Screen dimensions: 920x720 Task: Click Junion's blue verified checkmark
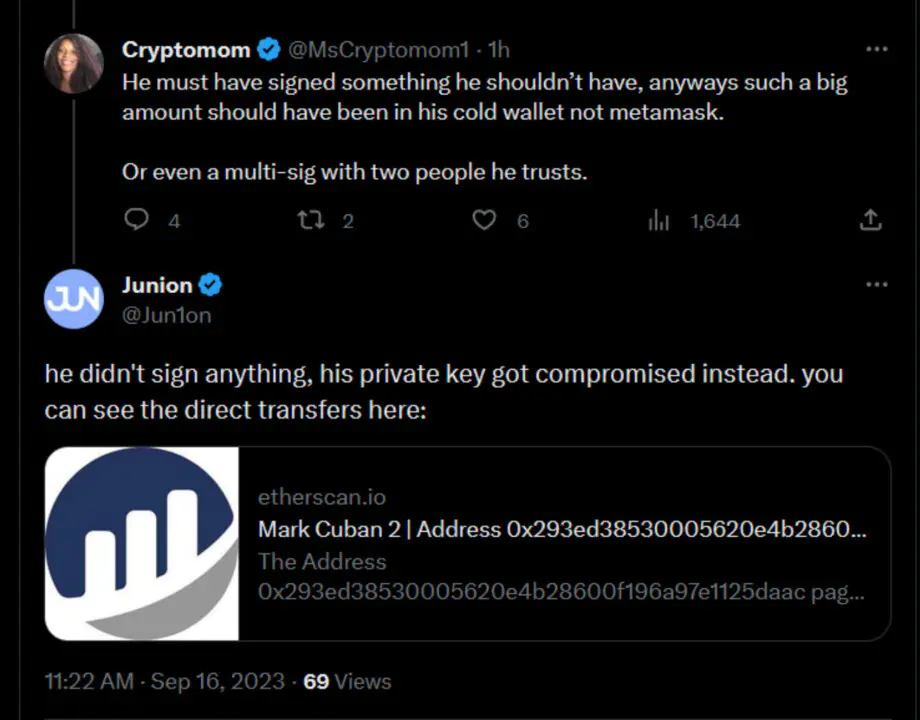(x=210, y=285)
